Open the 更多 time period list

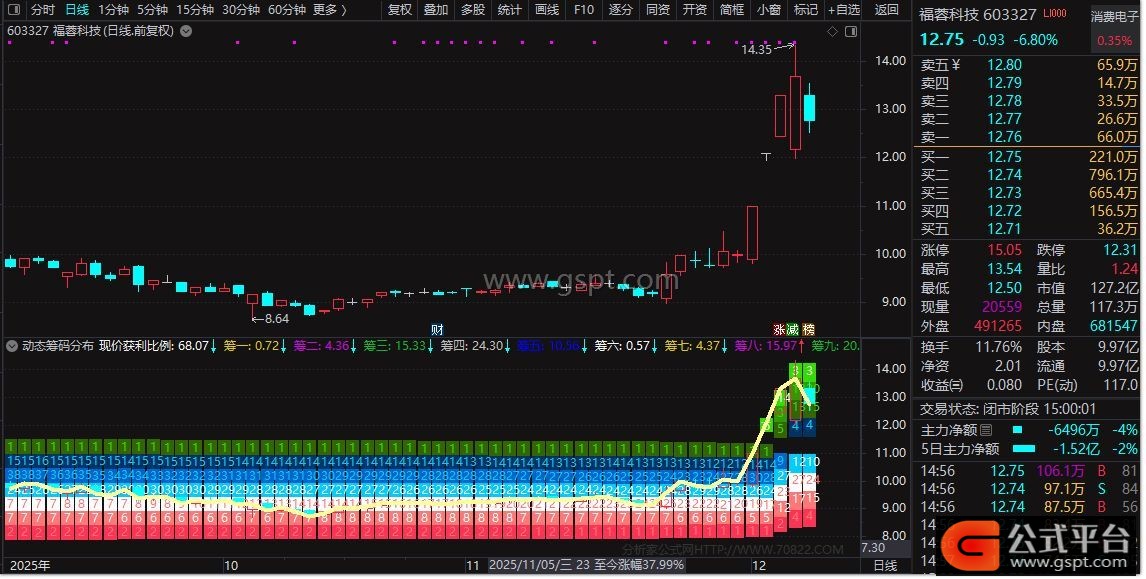click(329, 10)
